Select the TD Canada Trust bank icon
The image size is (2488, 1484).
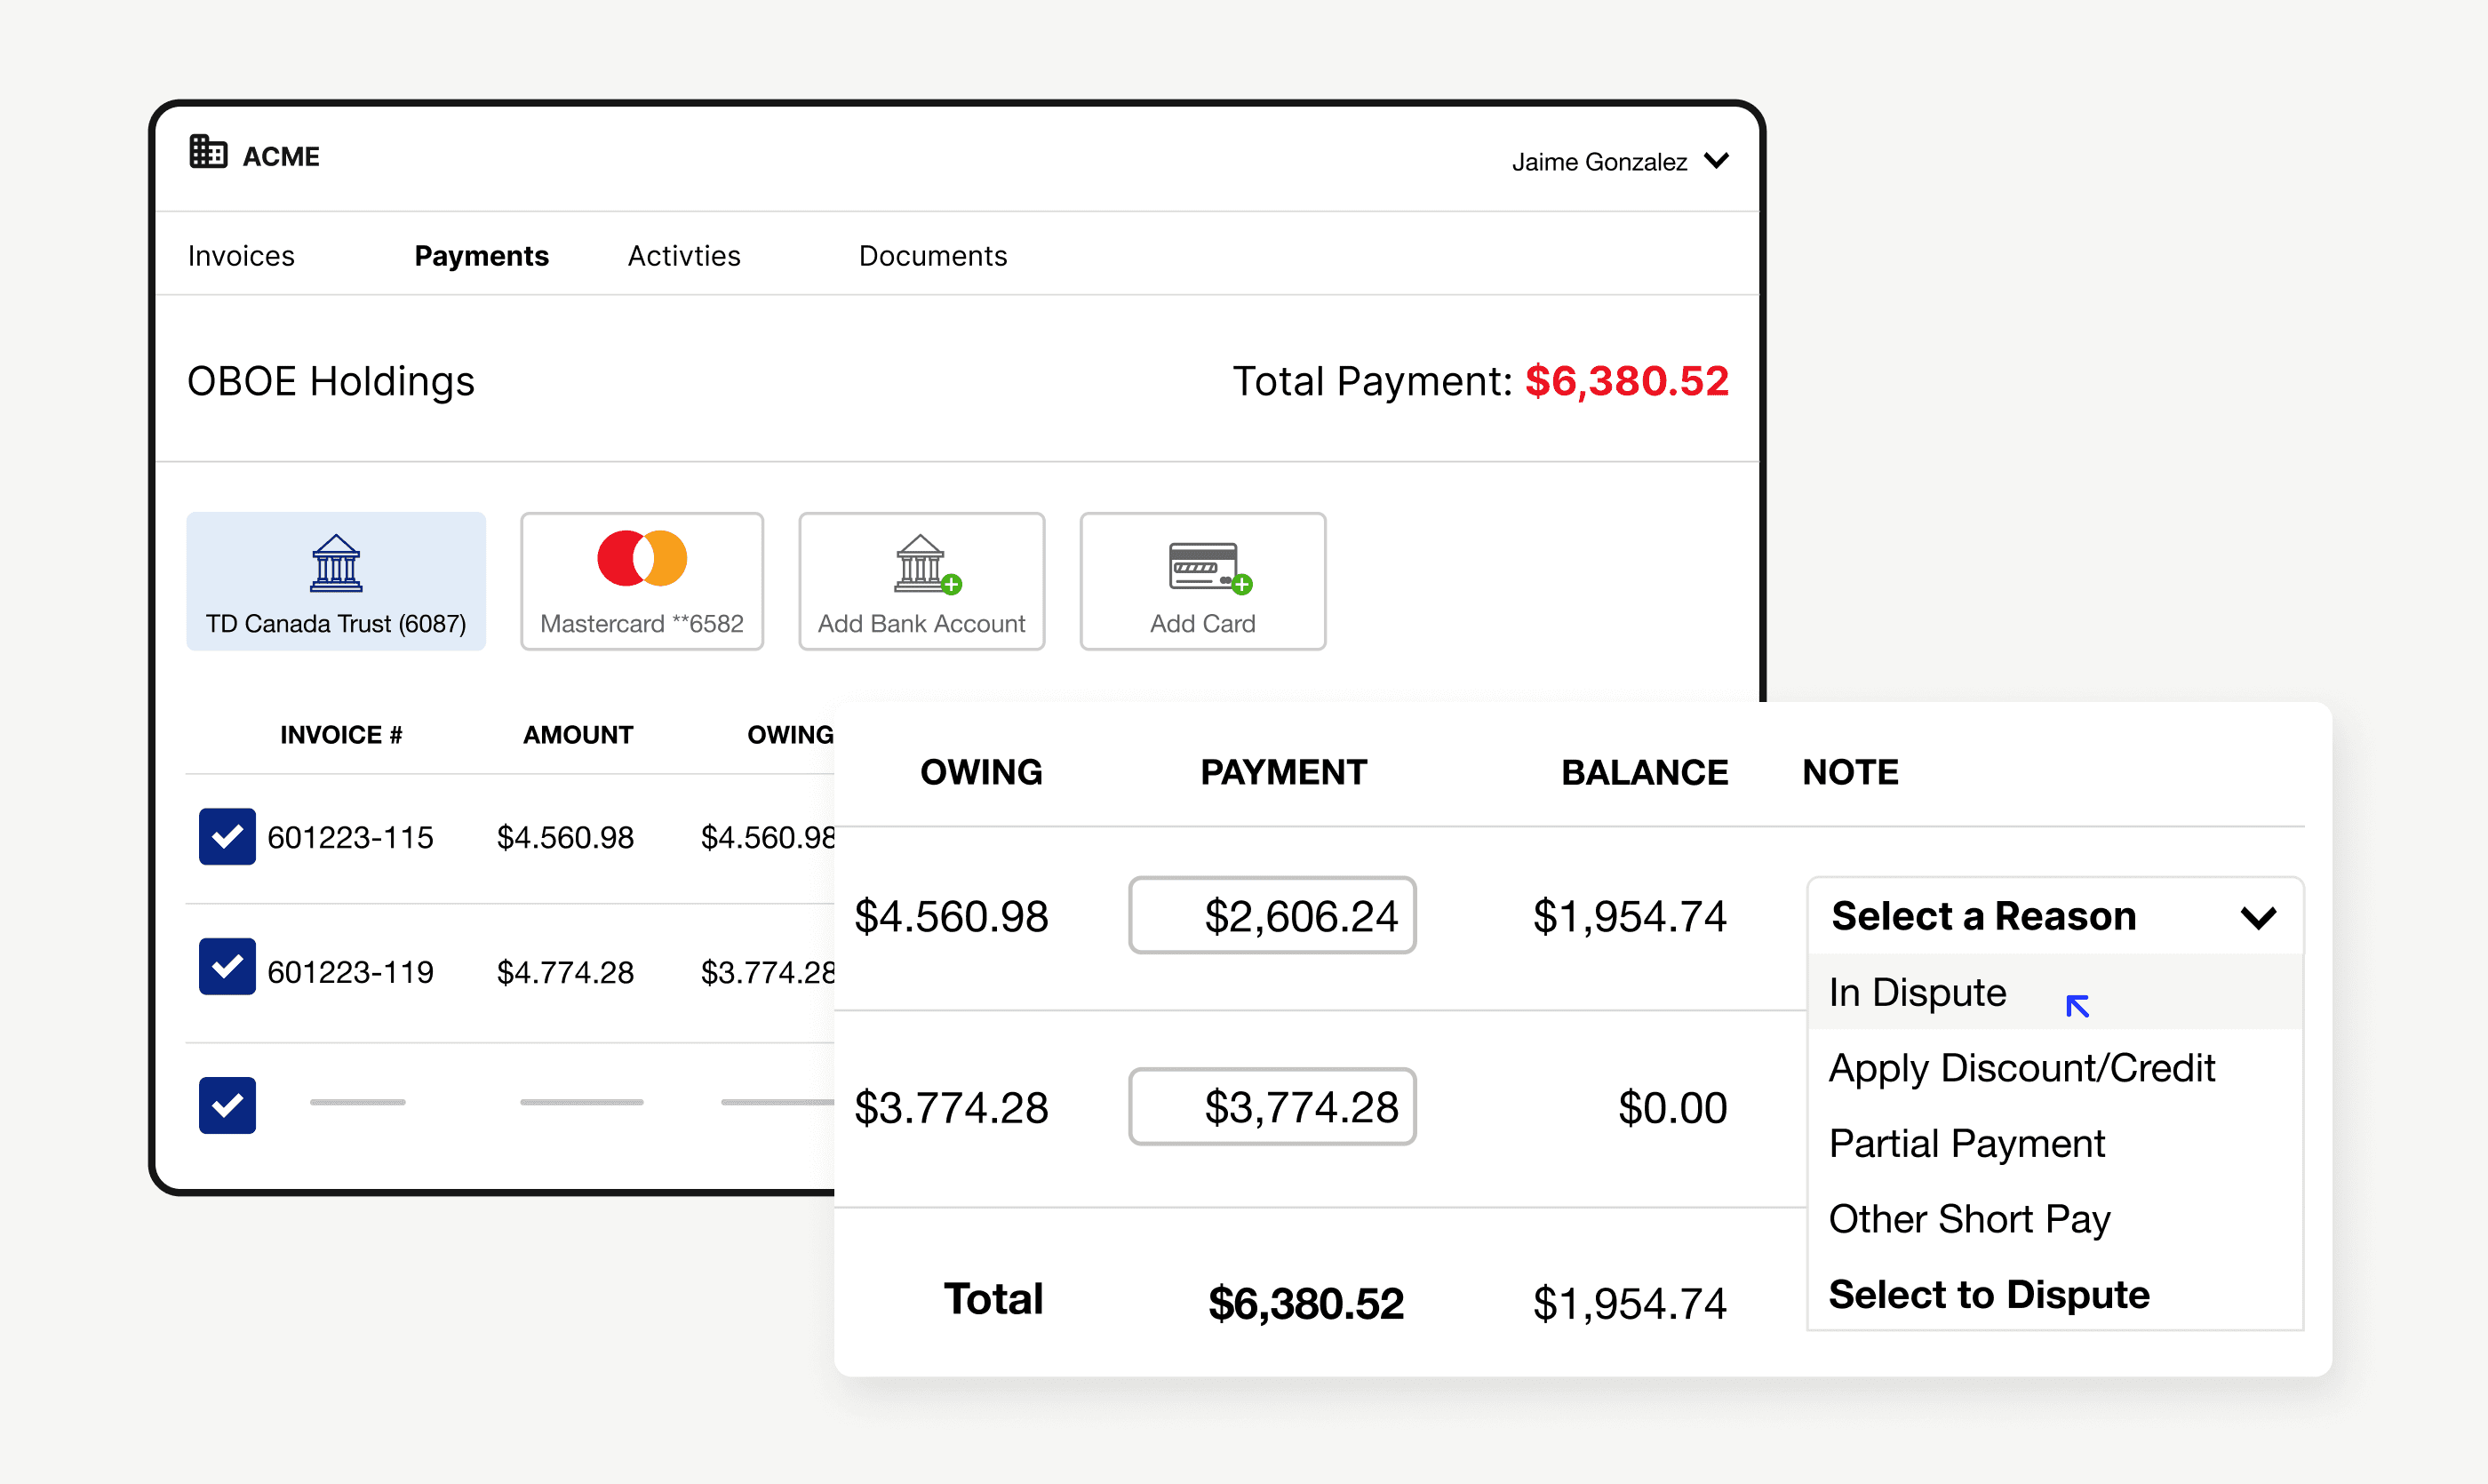pyautogui.click(x=336, y=563)
